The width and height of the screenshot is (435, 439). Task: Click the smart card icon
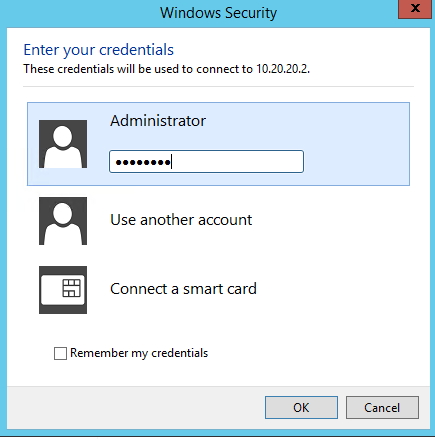coord(63,290)
